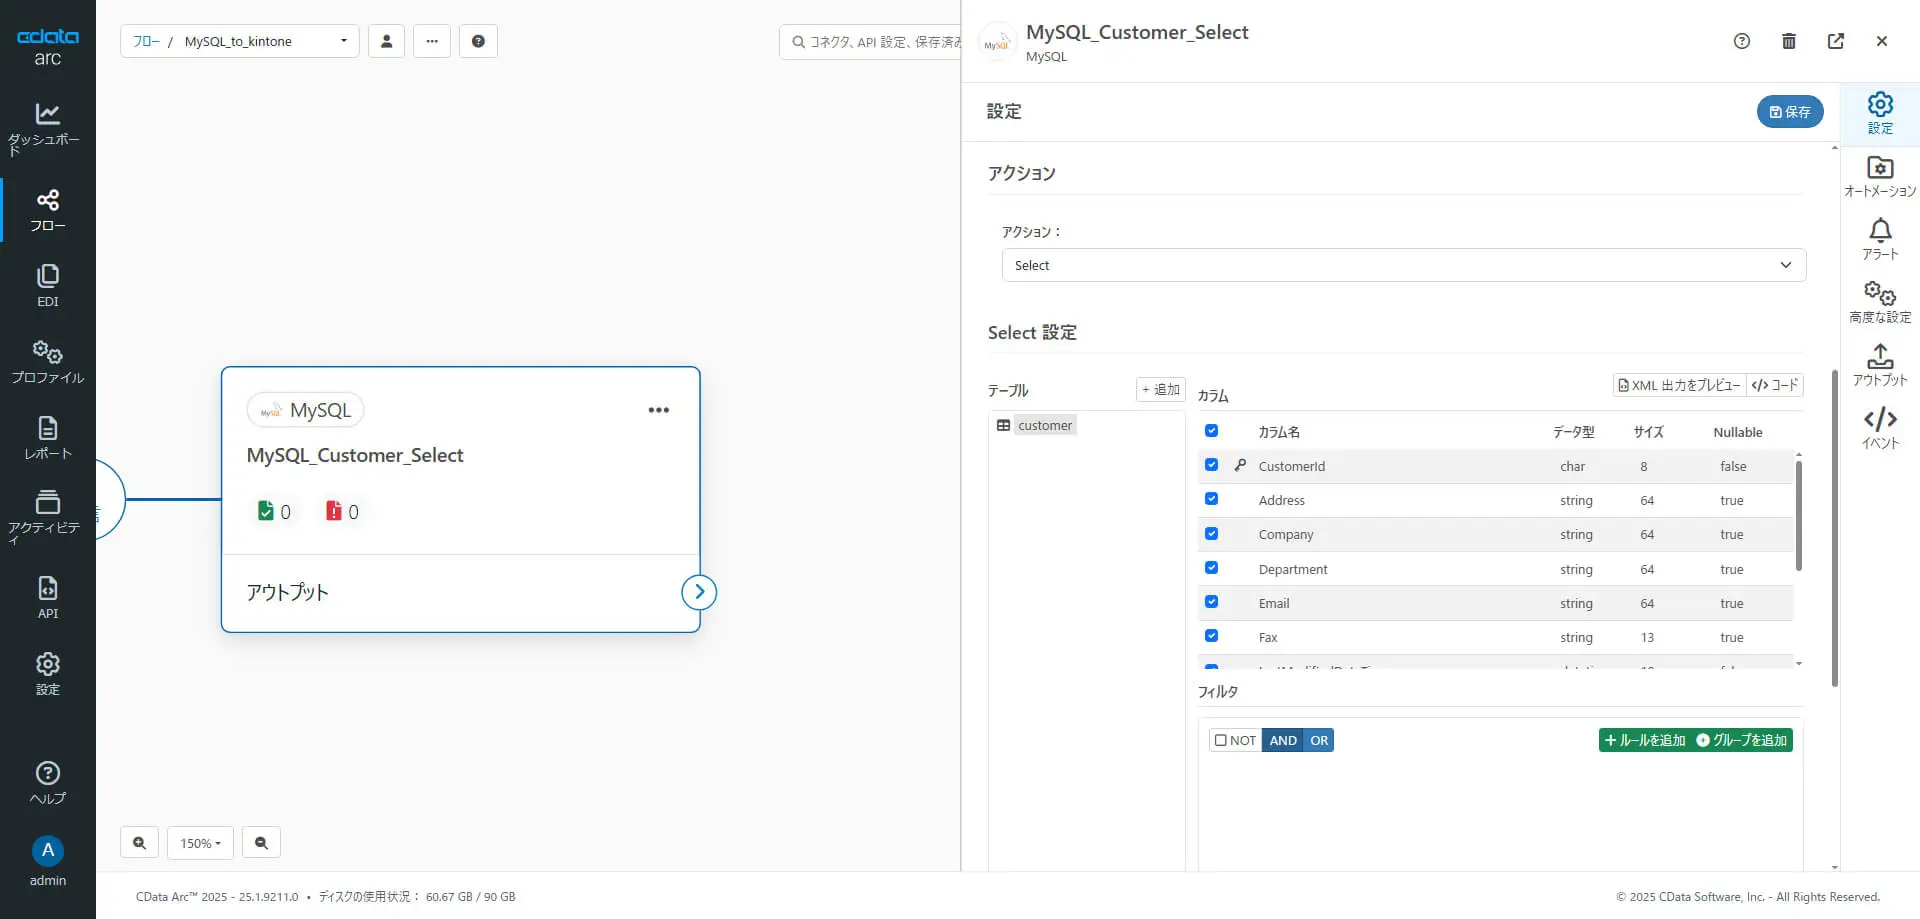This screenshot has height=919, width=1920.
Task: Switch to the Automation tab
Action: (1880, 176)
